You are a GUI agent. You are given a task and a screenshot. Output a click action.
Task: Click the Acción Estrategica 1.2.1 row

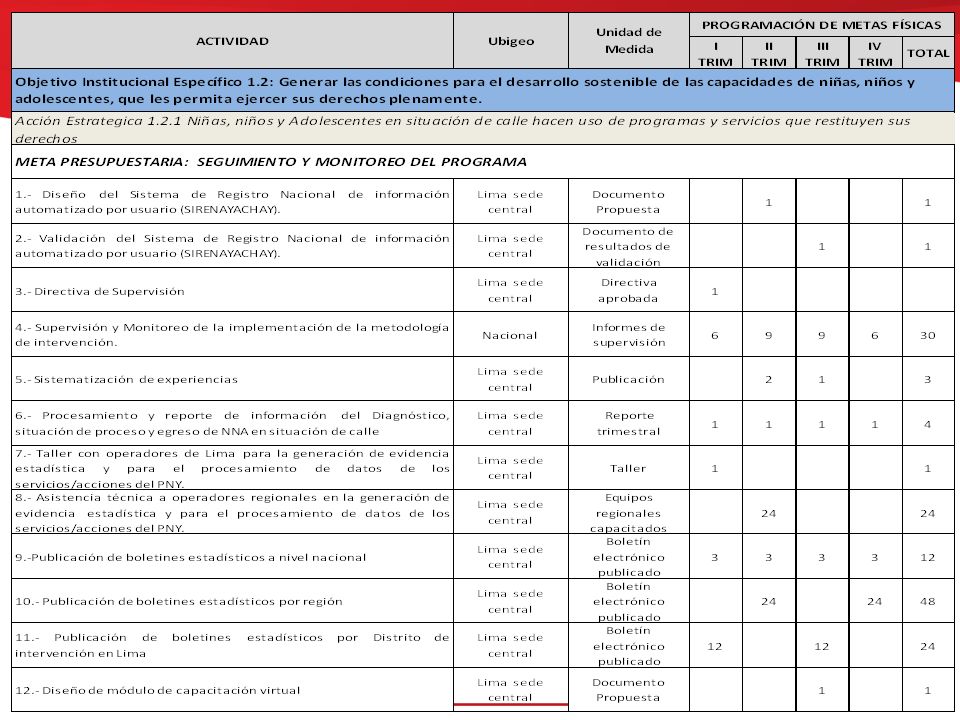[482, 129]
